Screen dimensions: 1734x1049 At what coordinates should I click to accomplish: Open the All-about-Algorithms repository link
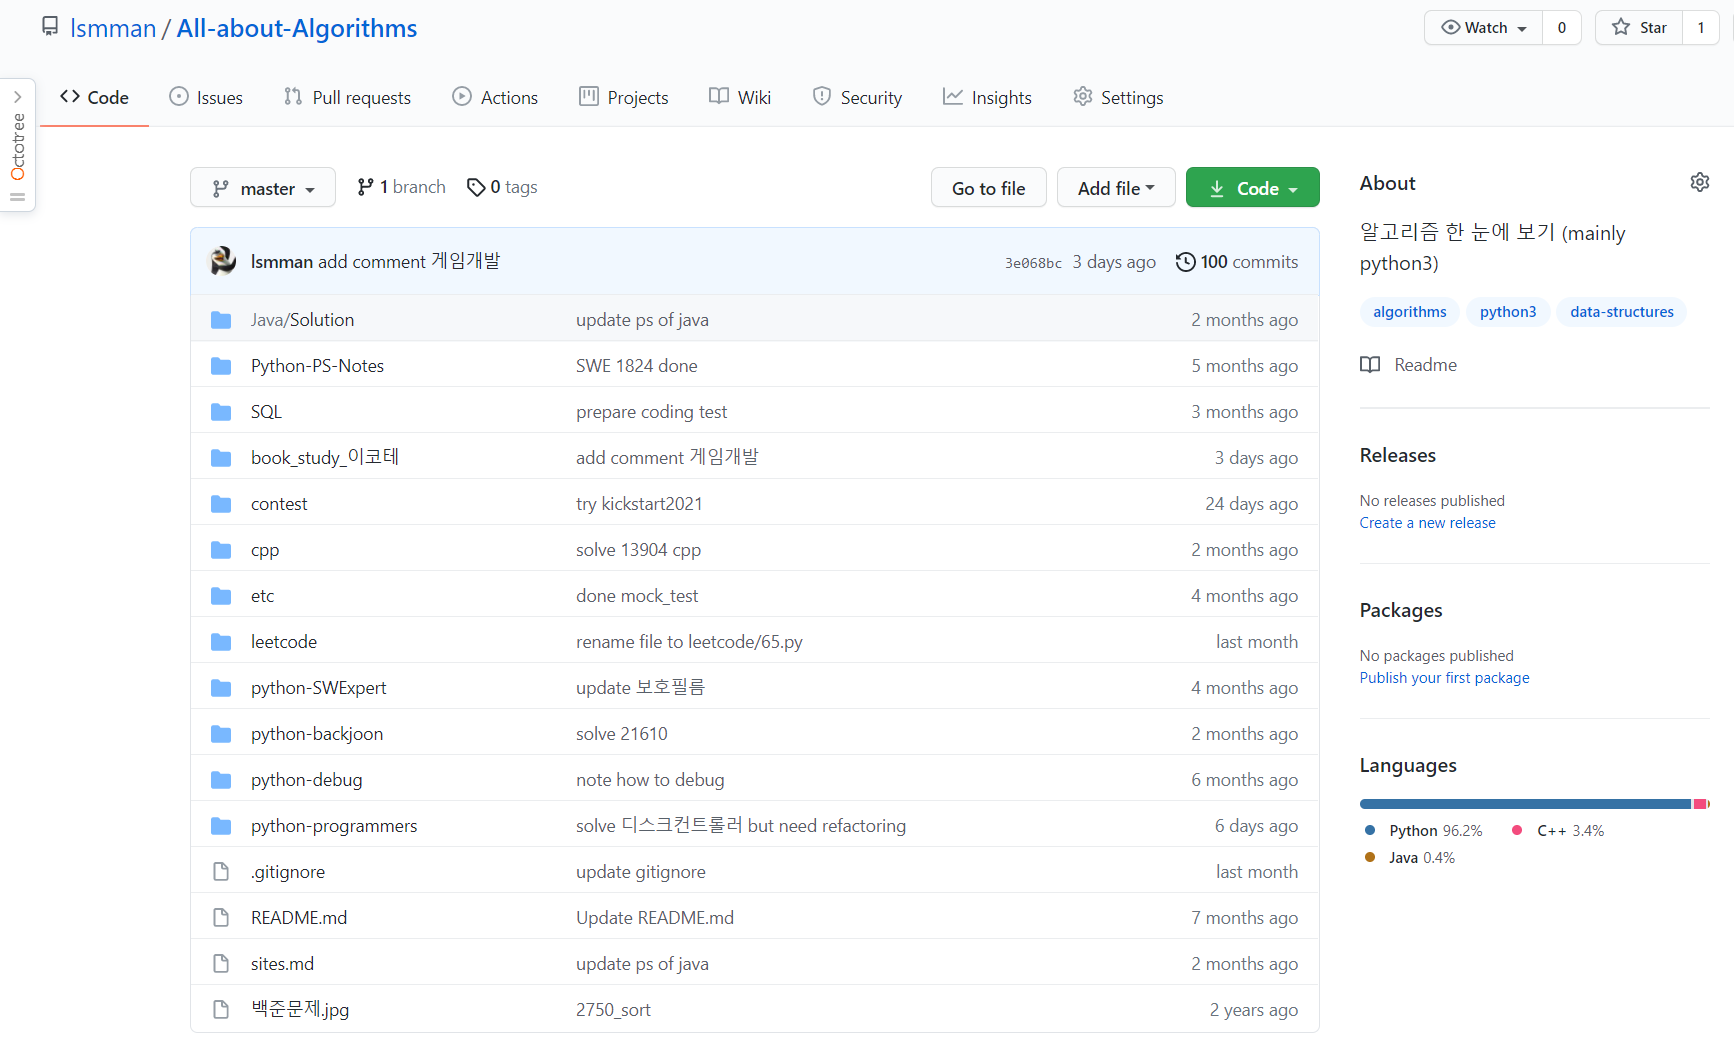click(x=297, y=28)
